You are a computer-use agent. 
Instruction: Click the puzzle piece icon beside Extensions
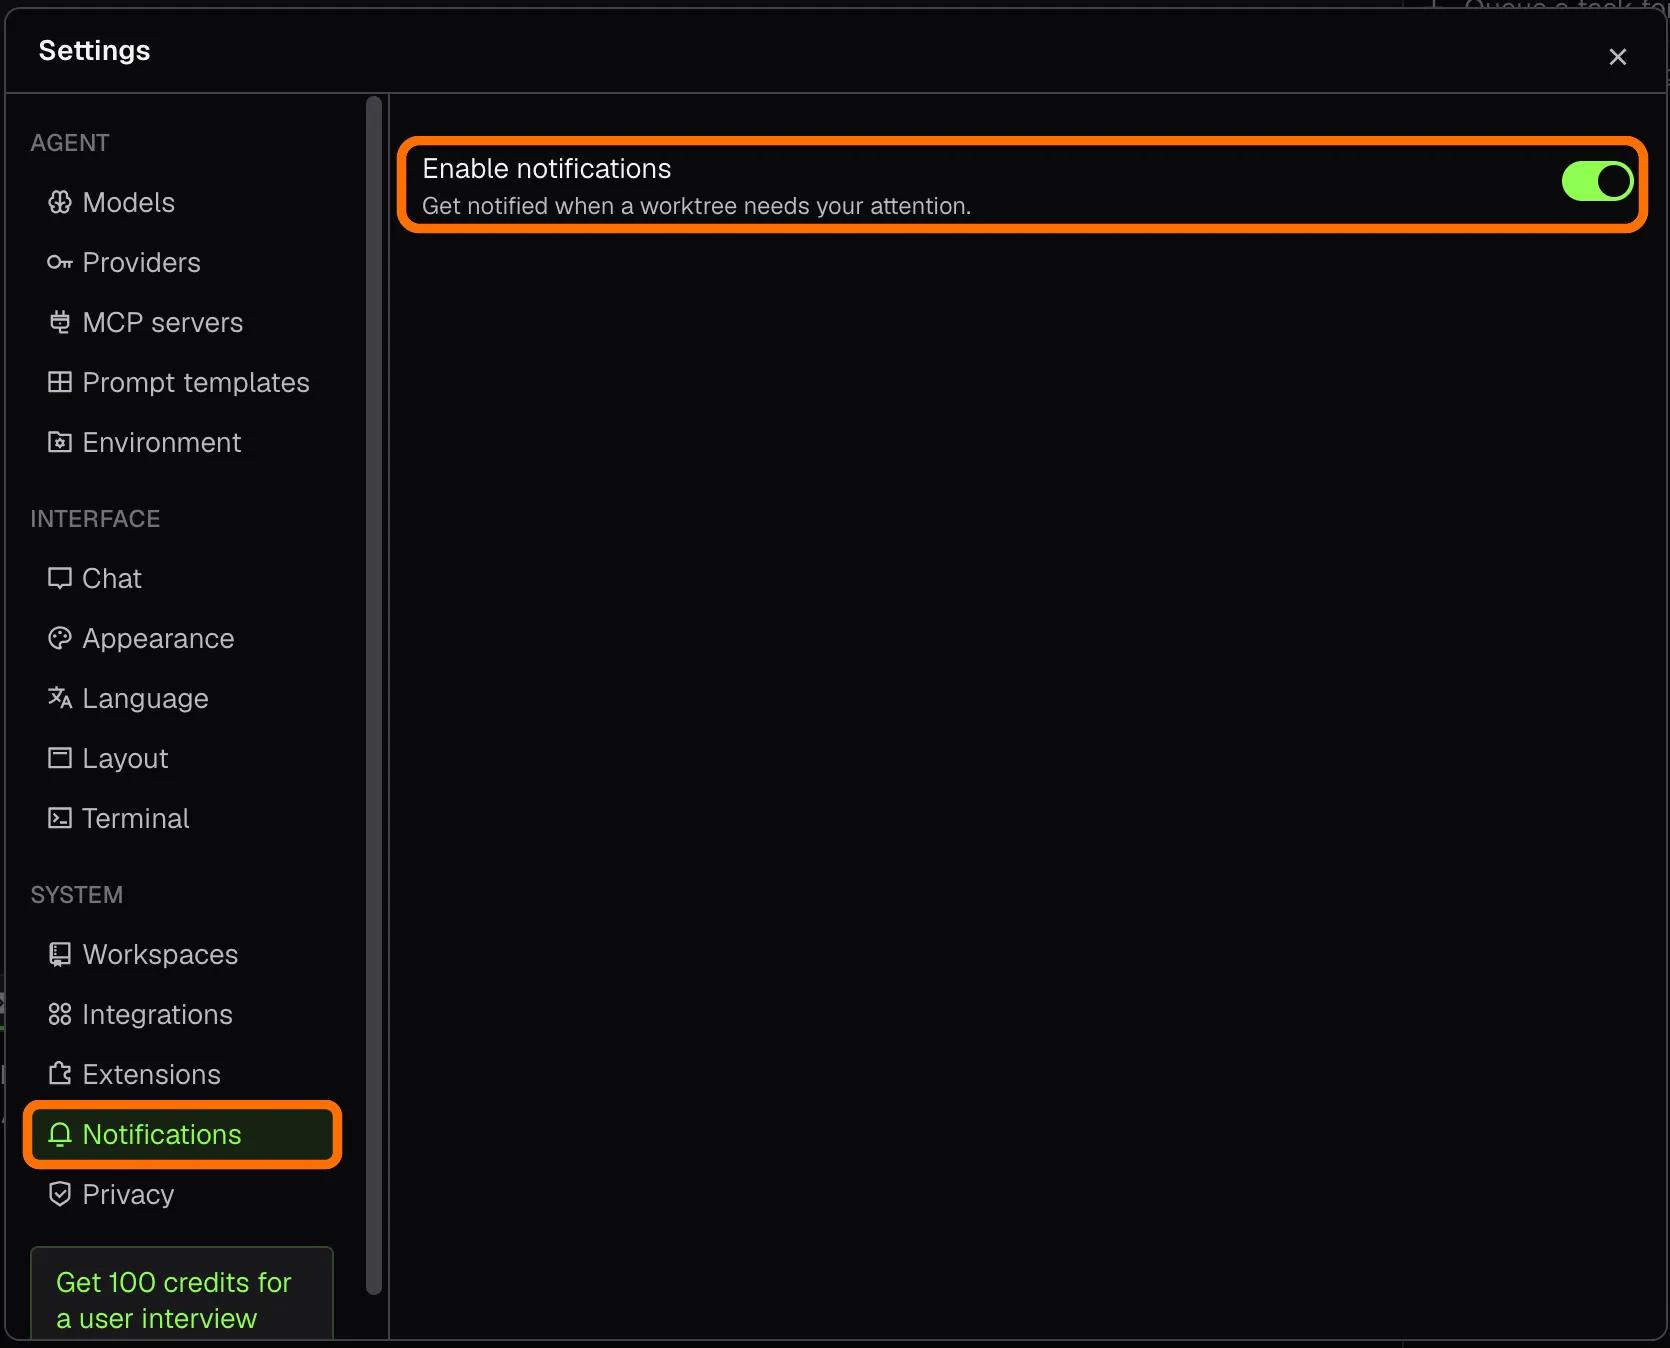point(60,1074)
